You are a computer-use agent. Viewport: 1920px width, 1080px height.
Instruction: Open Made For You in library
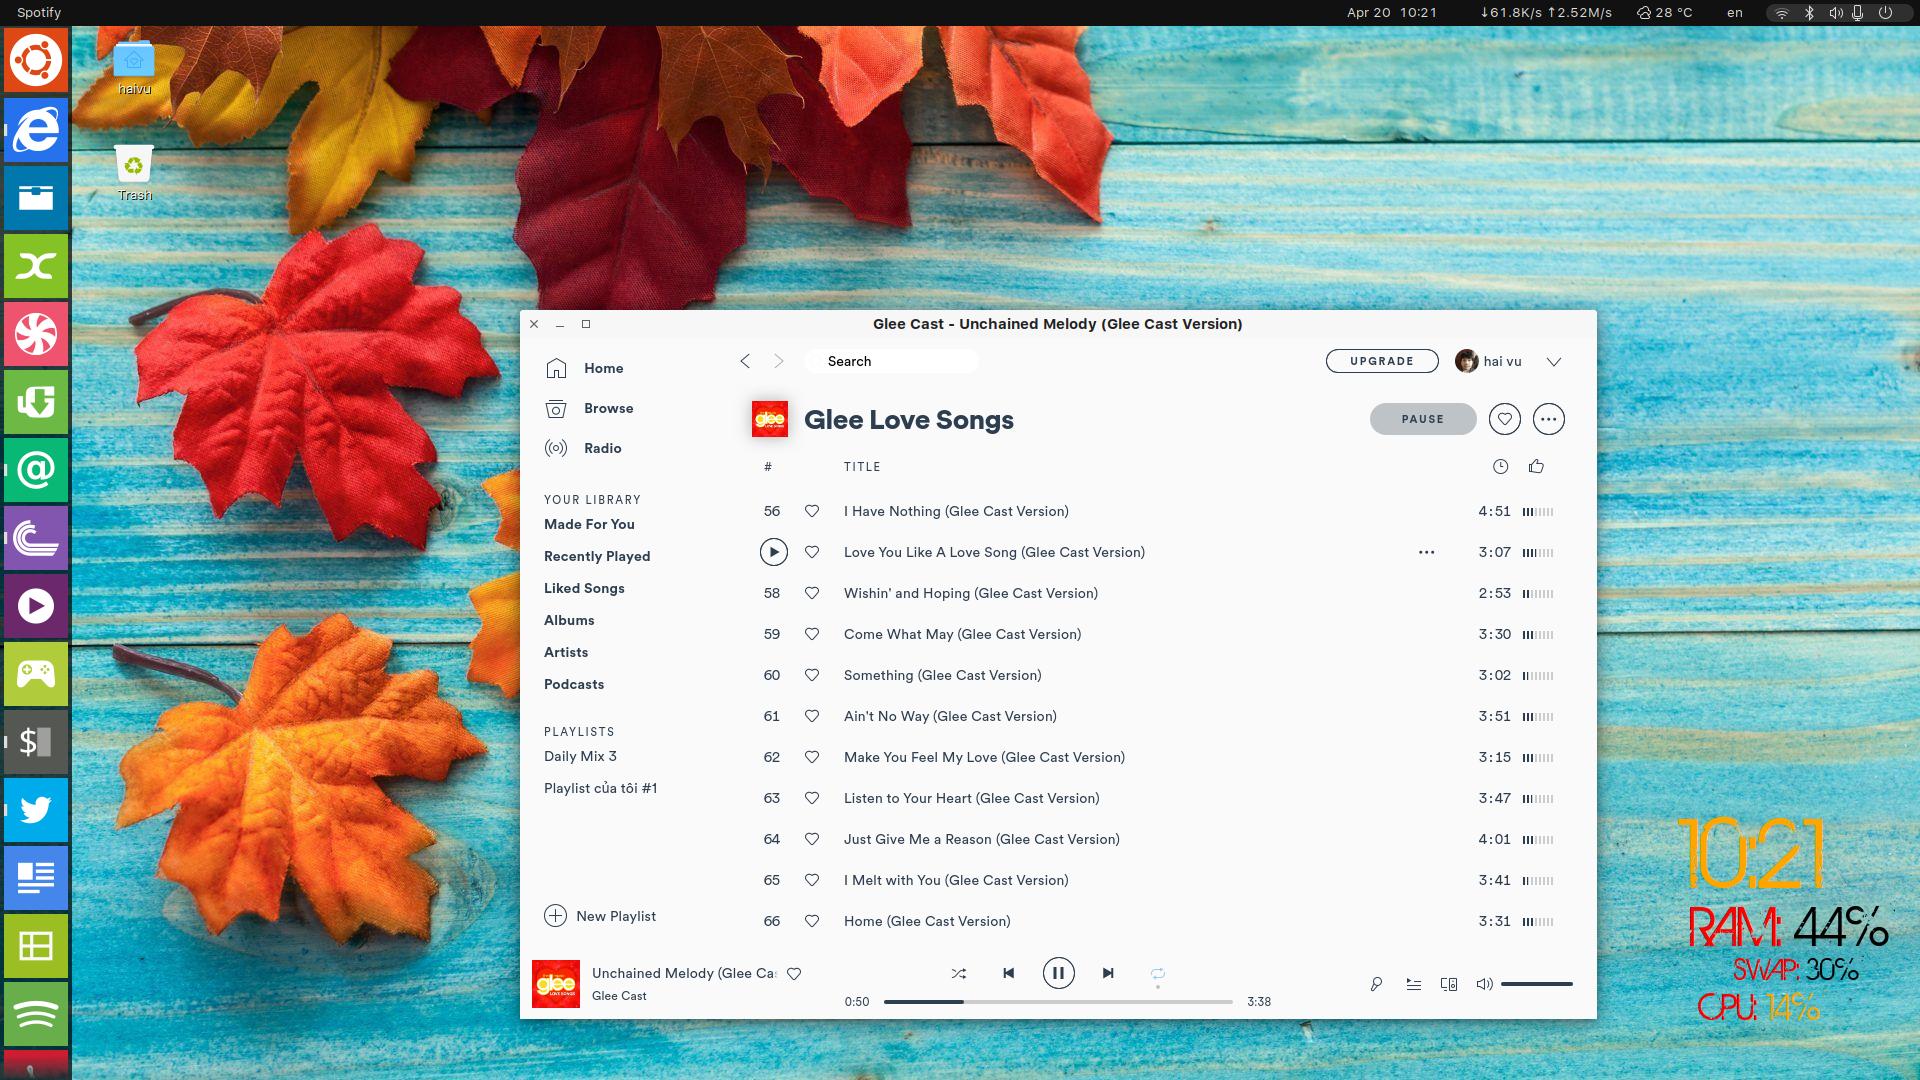click(589, 524)
